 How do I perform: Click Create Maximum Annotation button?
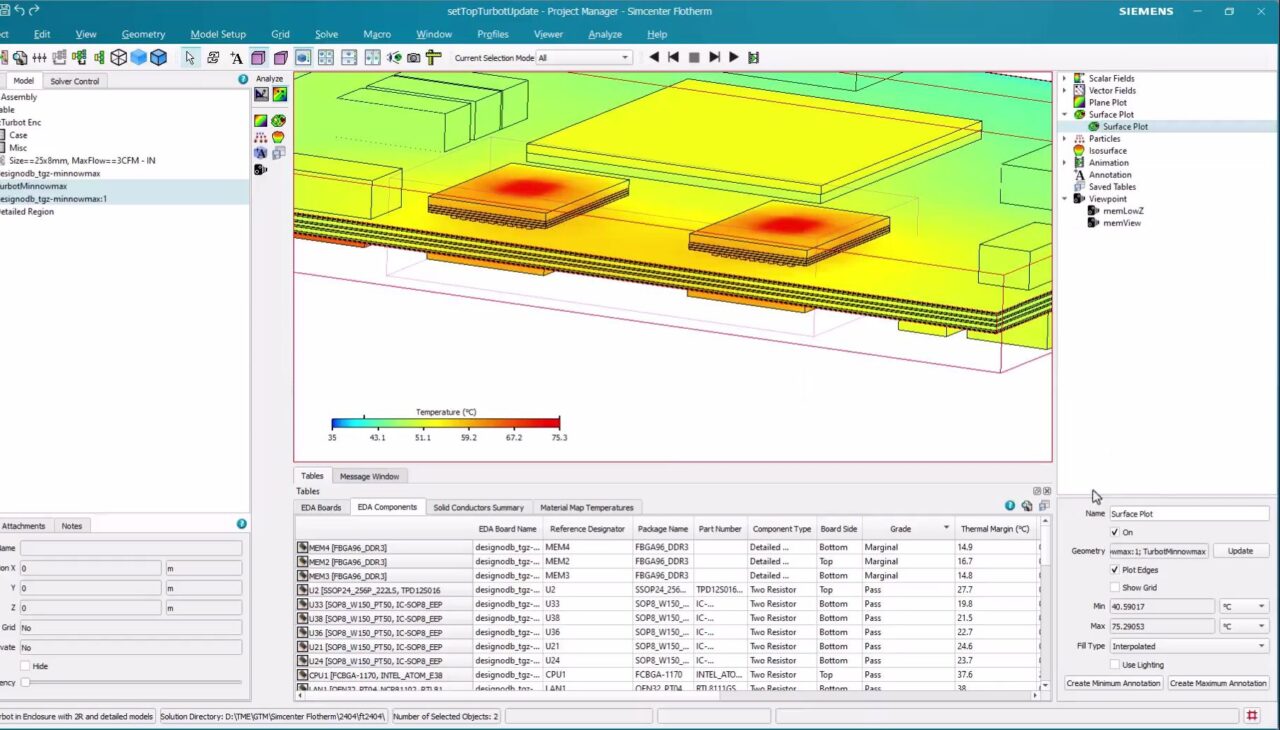click(1218, 684)
